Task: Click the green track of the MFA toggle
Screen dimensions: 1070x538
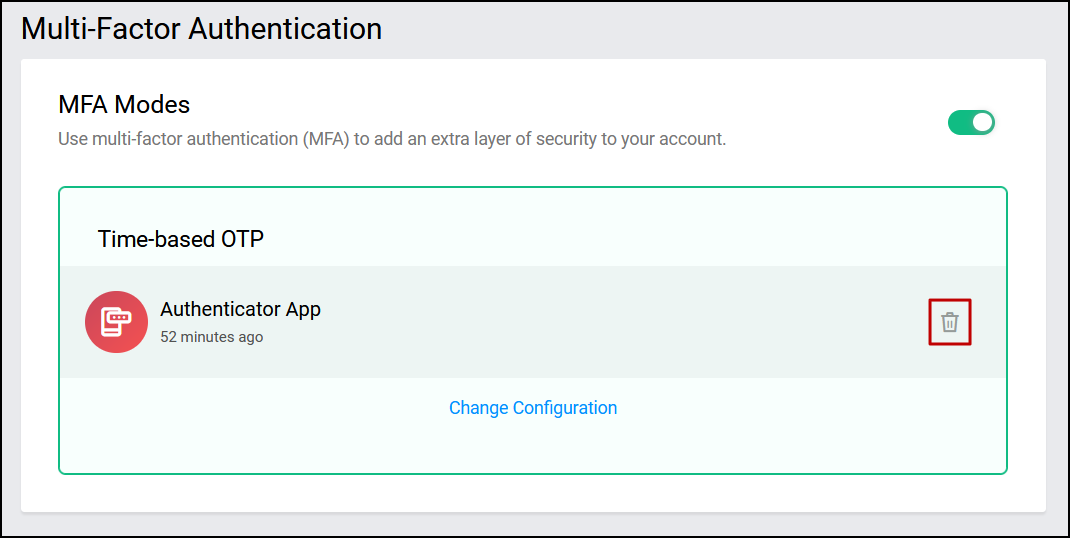Action: pos(960,122)
